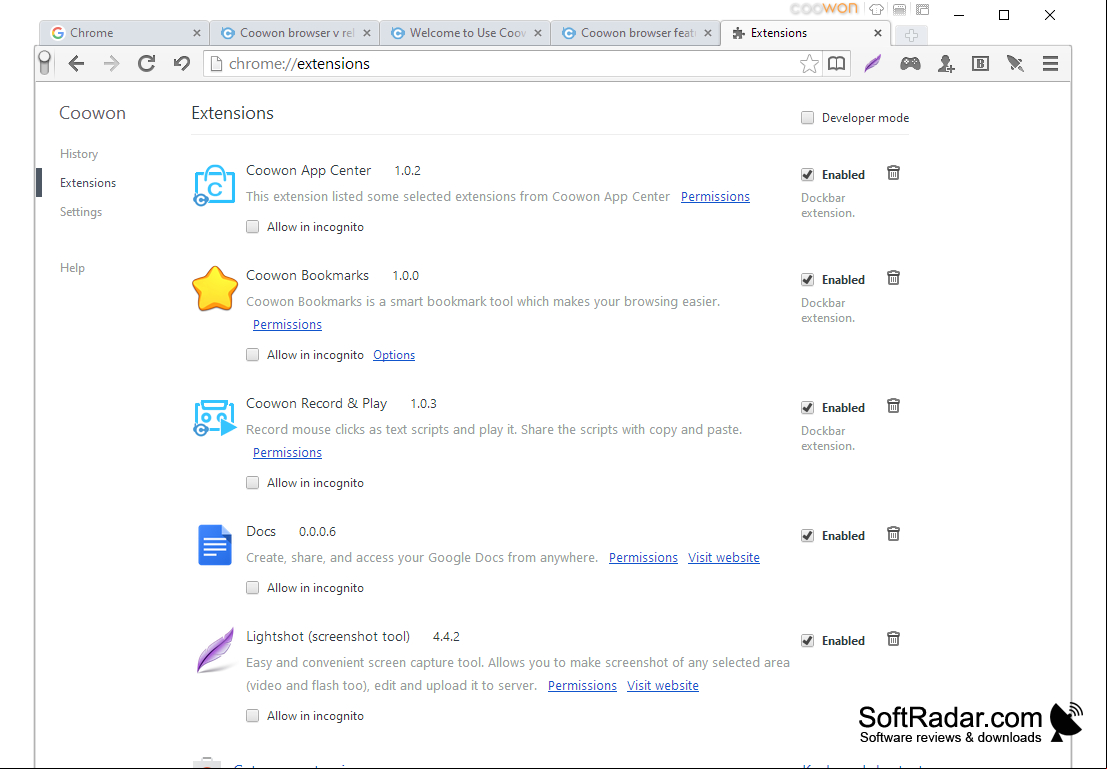View Coowon Bookmarks Permissions link

click(287, 324)
